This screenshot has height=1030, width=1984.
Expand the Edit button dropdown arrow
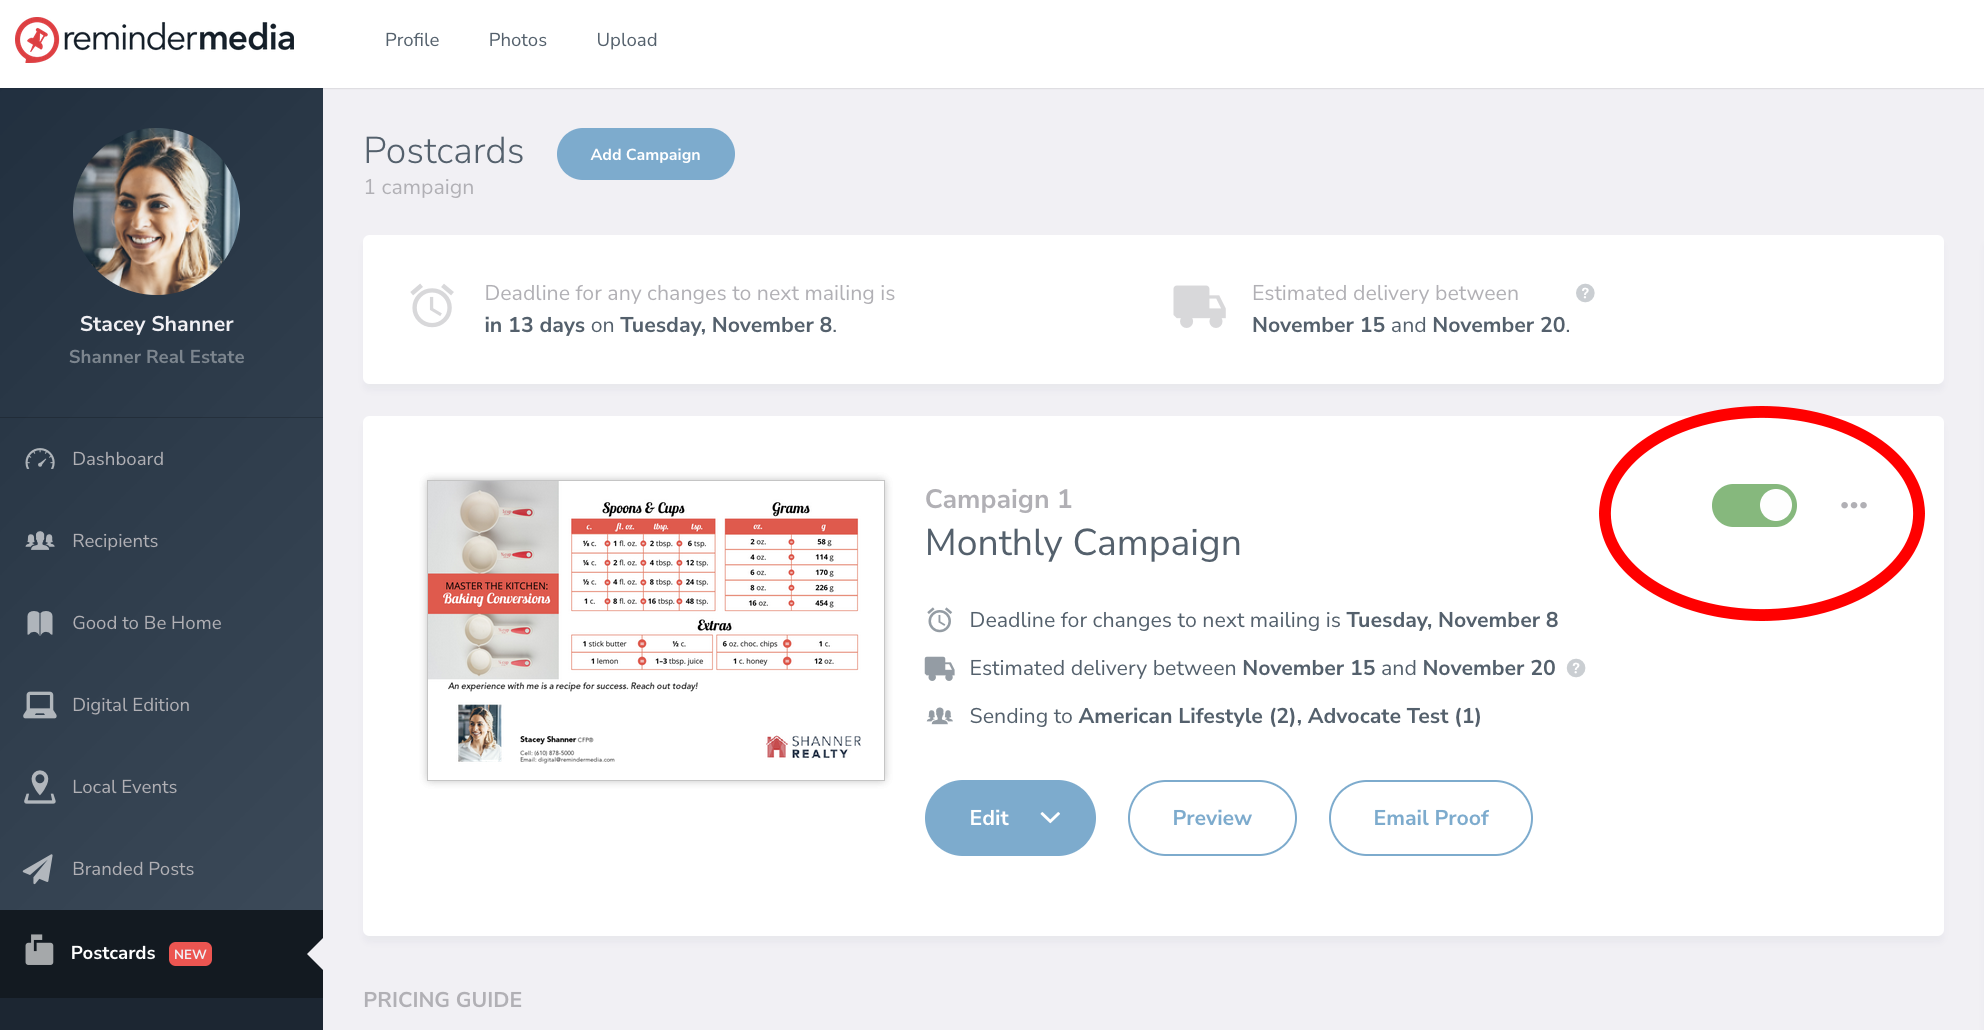click(x=1050, y=818)
